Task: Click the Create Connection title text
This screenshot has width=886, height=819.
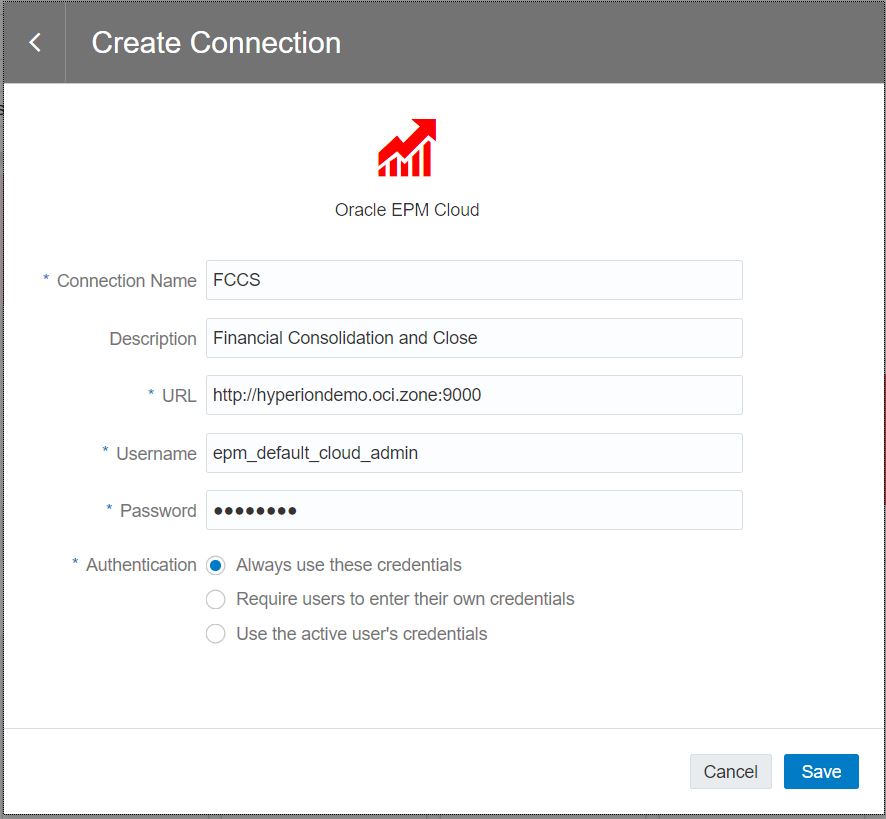Action: (216, 43)
